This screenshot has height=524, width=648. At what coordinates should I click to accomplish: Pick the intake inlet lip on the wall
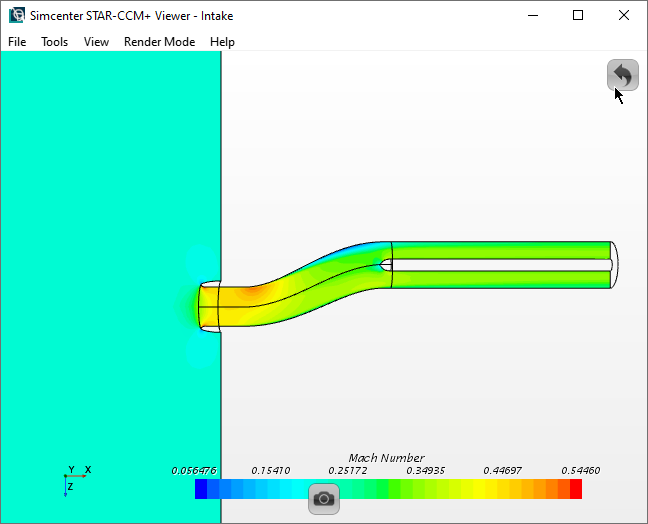click(209, 307)
